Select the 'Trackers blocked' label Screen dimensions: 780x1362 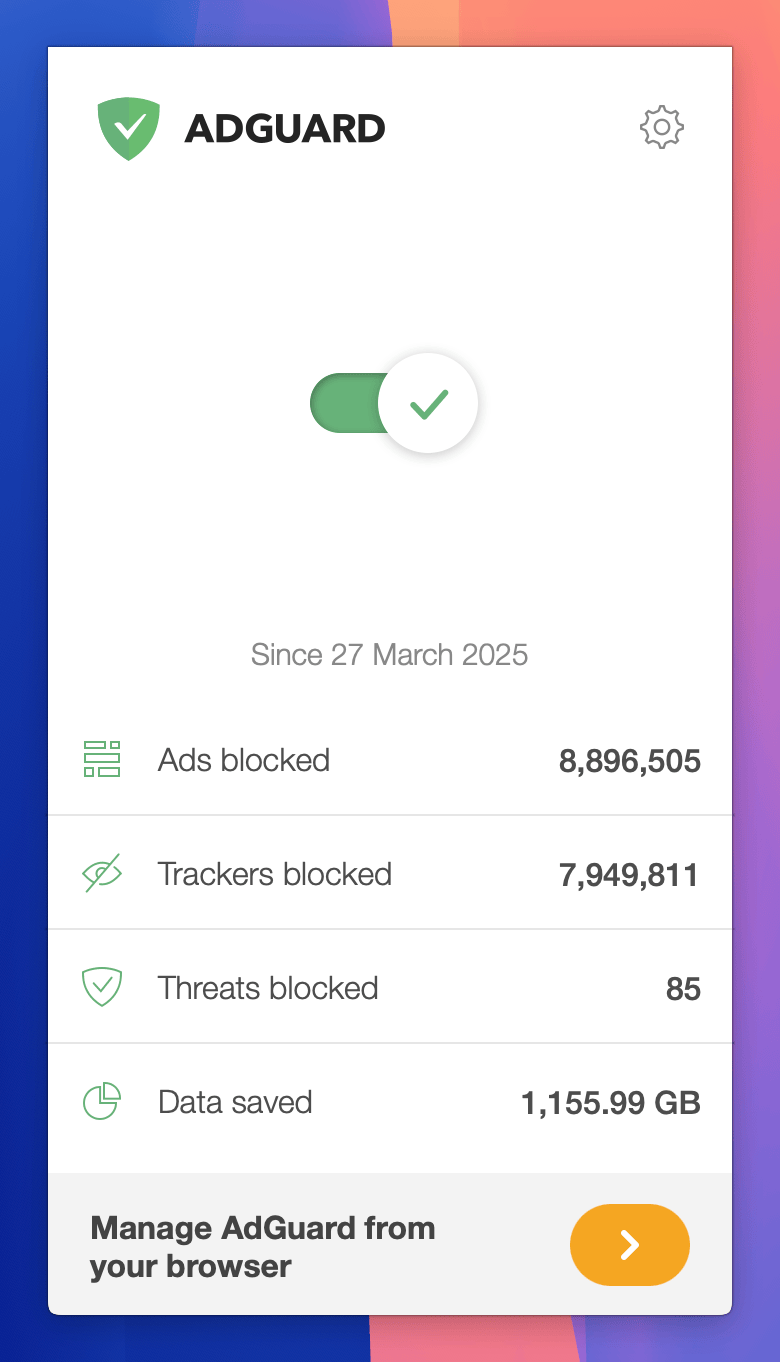(275, 874)
